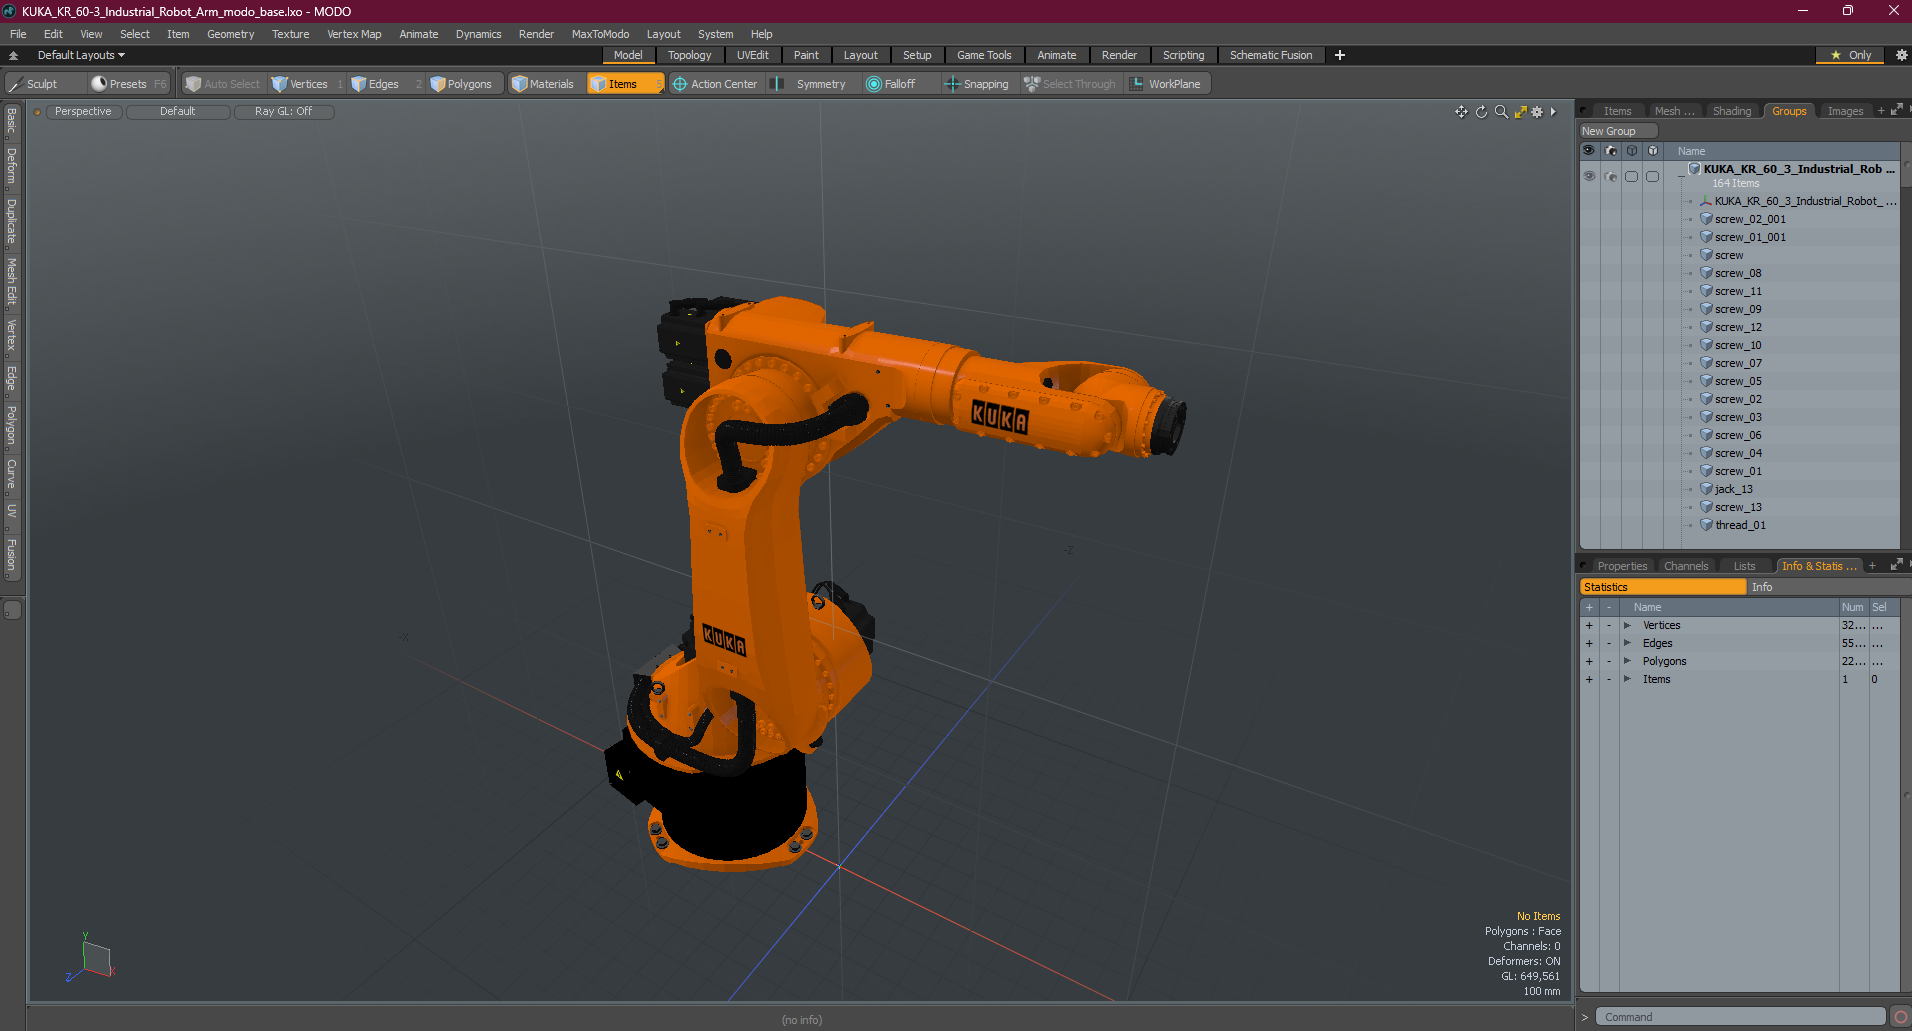Add a new layout tab with plus icon
The image size is (1912, 1031).
pos(1340,55)
